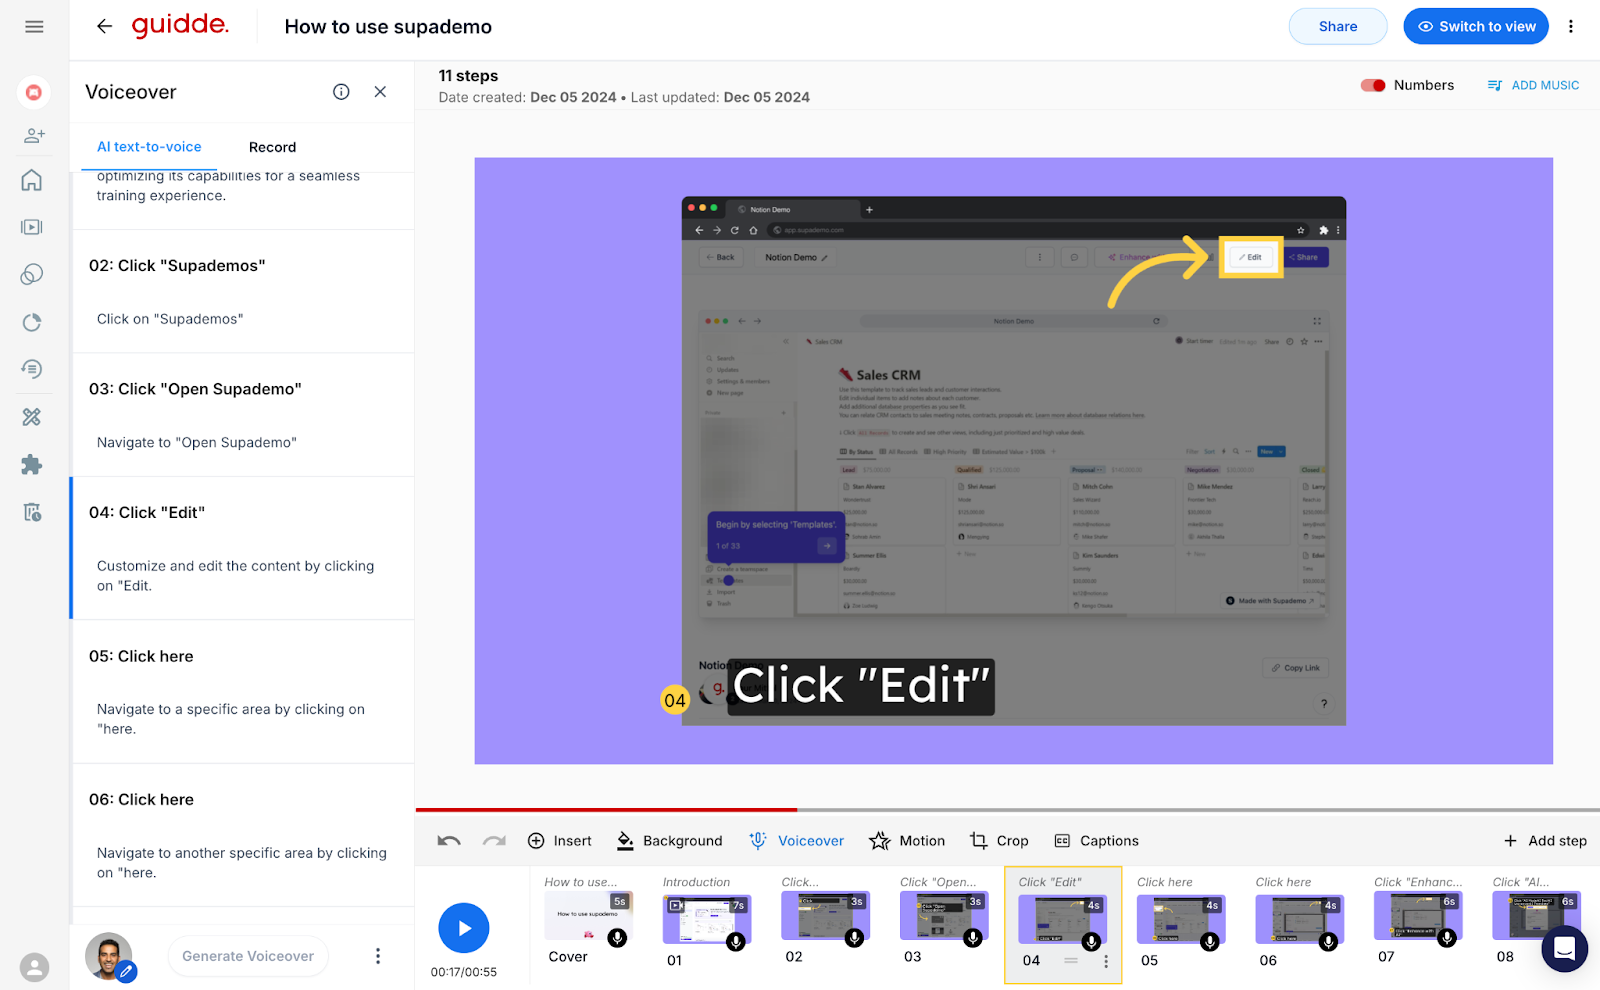Image resolution: width=1600 pixels, height=990 pixels.
Task: Click microphone icon on Cover thumbnail
Action: pos(618,938)
